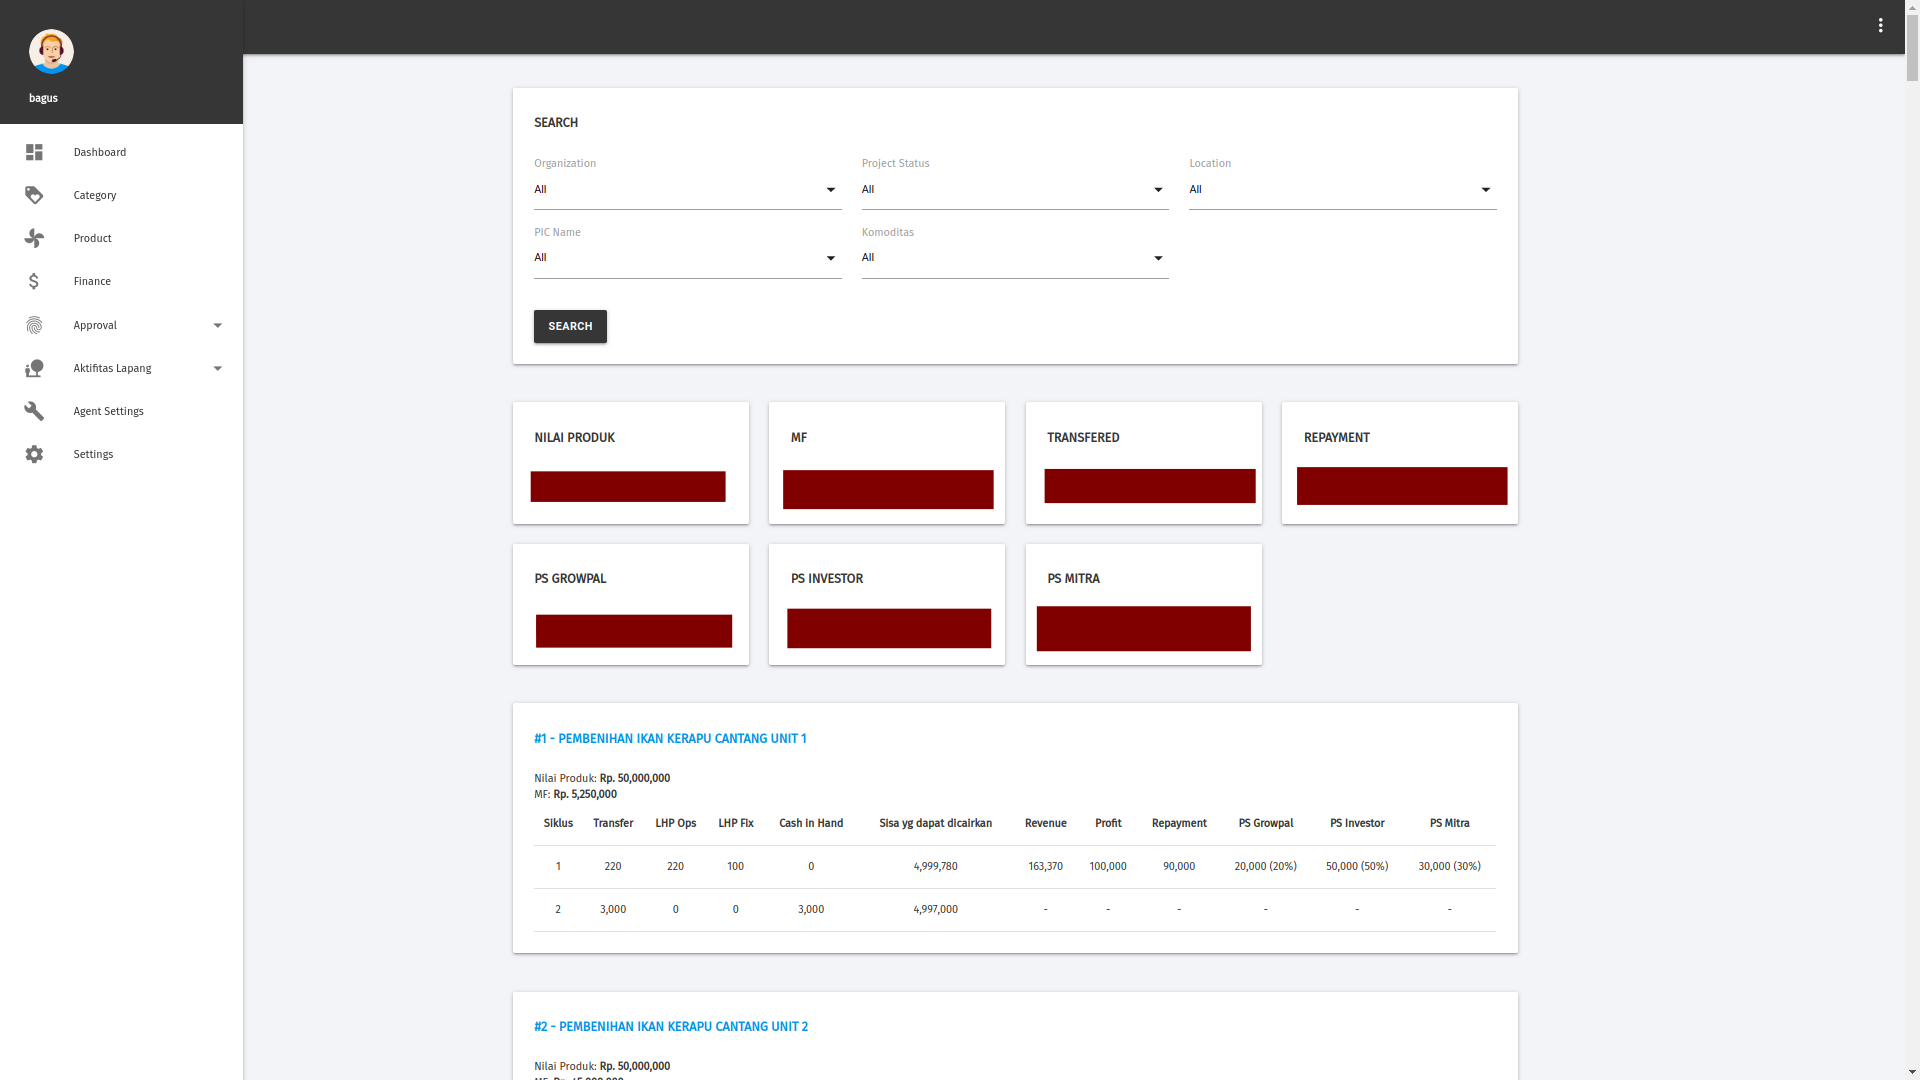The image size is (1920, 1080).
Task: Click the bagus user avatar
Action: coord(51,51)
